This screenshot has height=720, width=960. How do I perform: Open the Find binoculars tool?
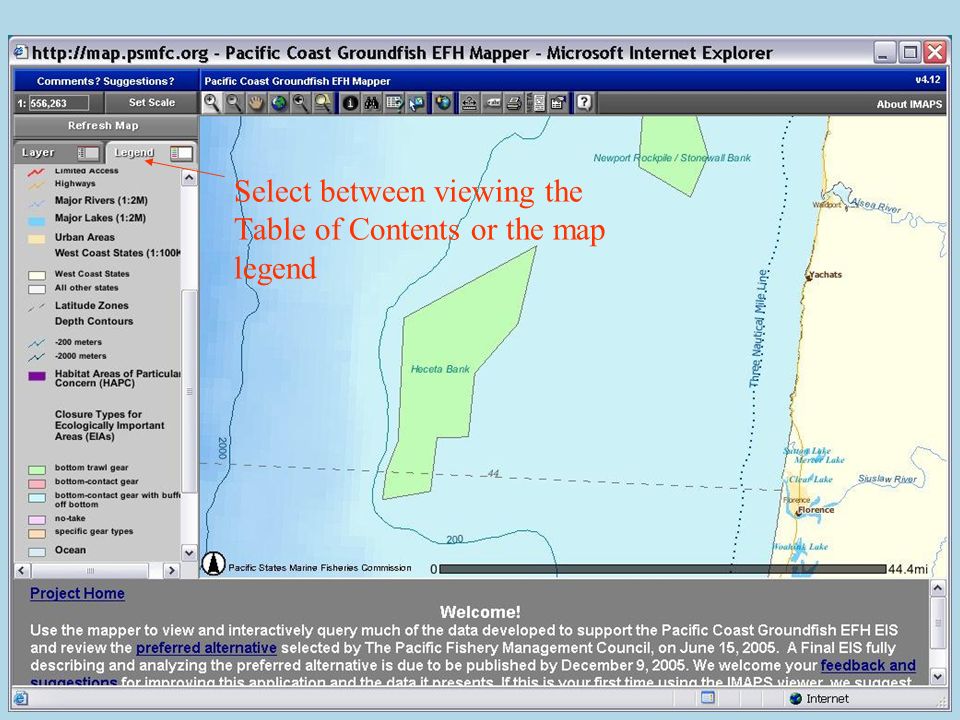click(x=372, y=103)
